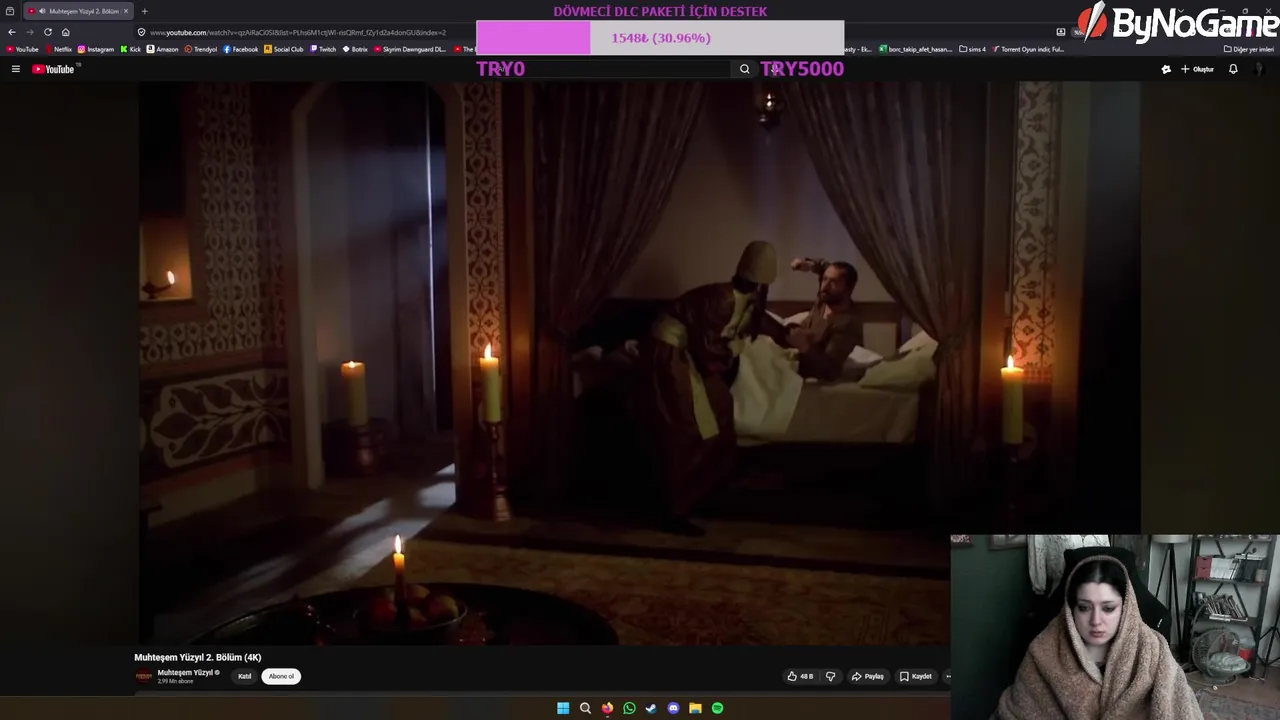Click the Kaydet save button

915,676
